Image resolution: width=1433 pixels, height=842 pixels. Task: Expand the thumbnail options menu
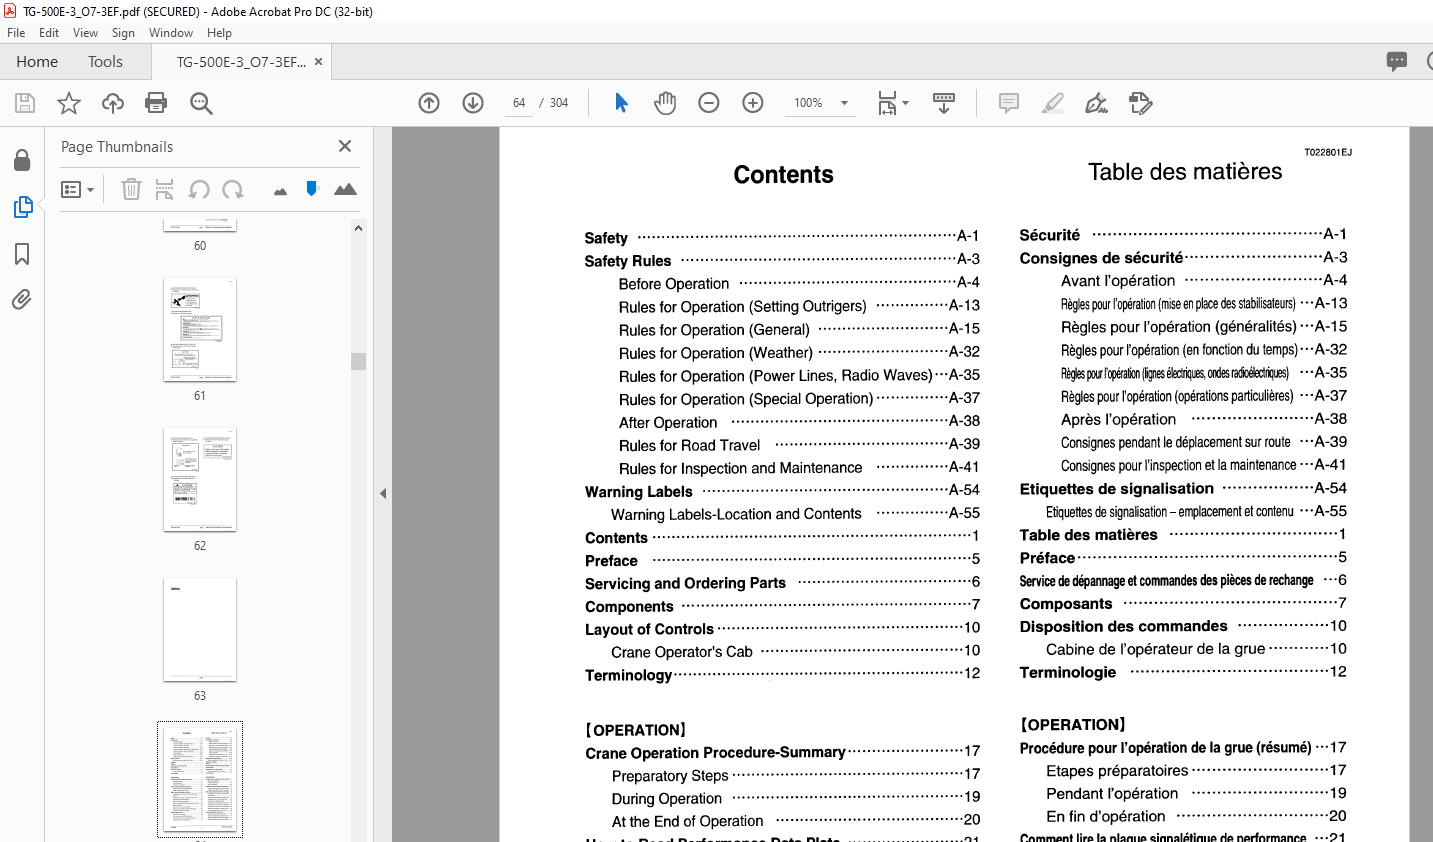coord(77,190)
